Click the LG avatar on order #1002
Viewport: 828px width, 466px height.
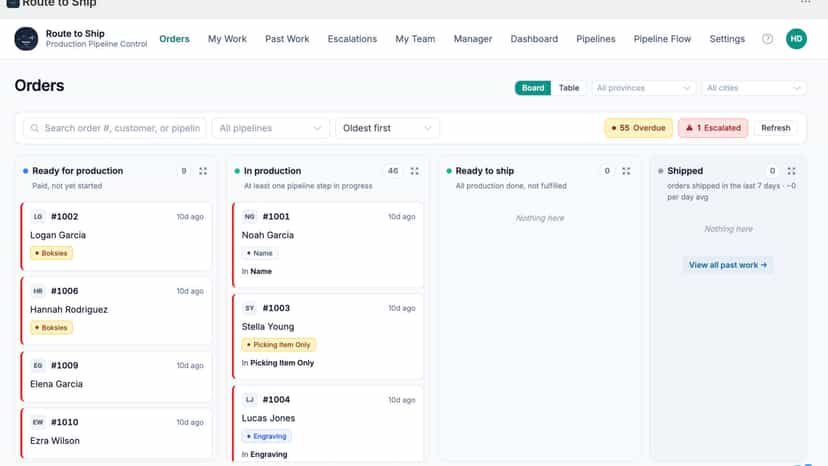point(38,217)
